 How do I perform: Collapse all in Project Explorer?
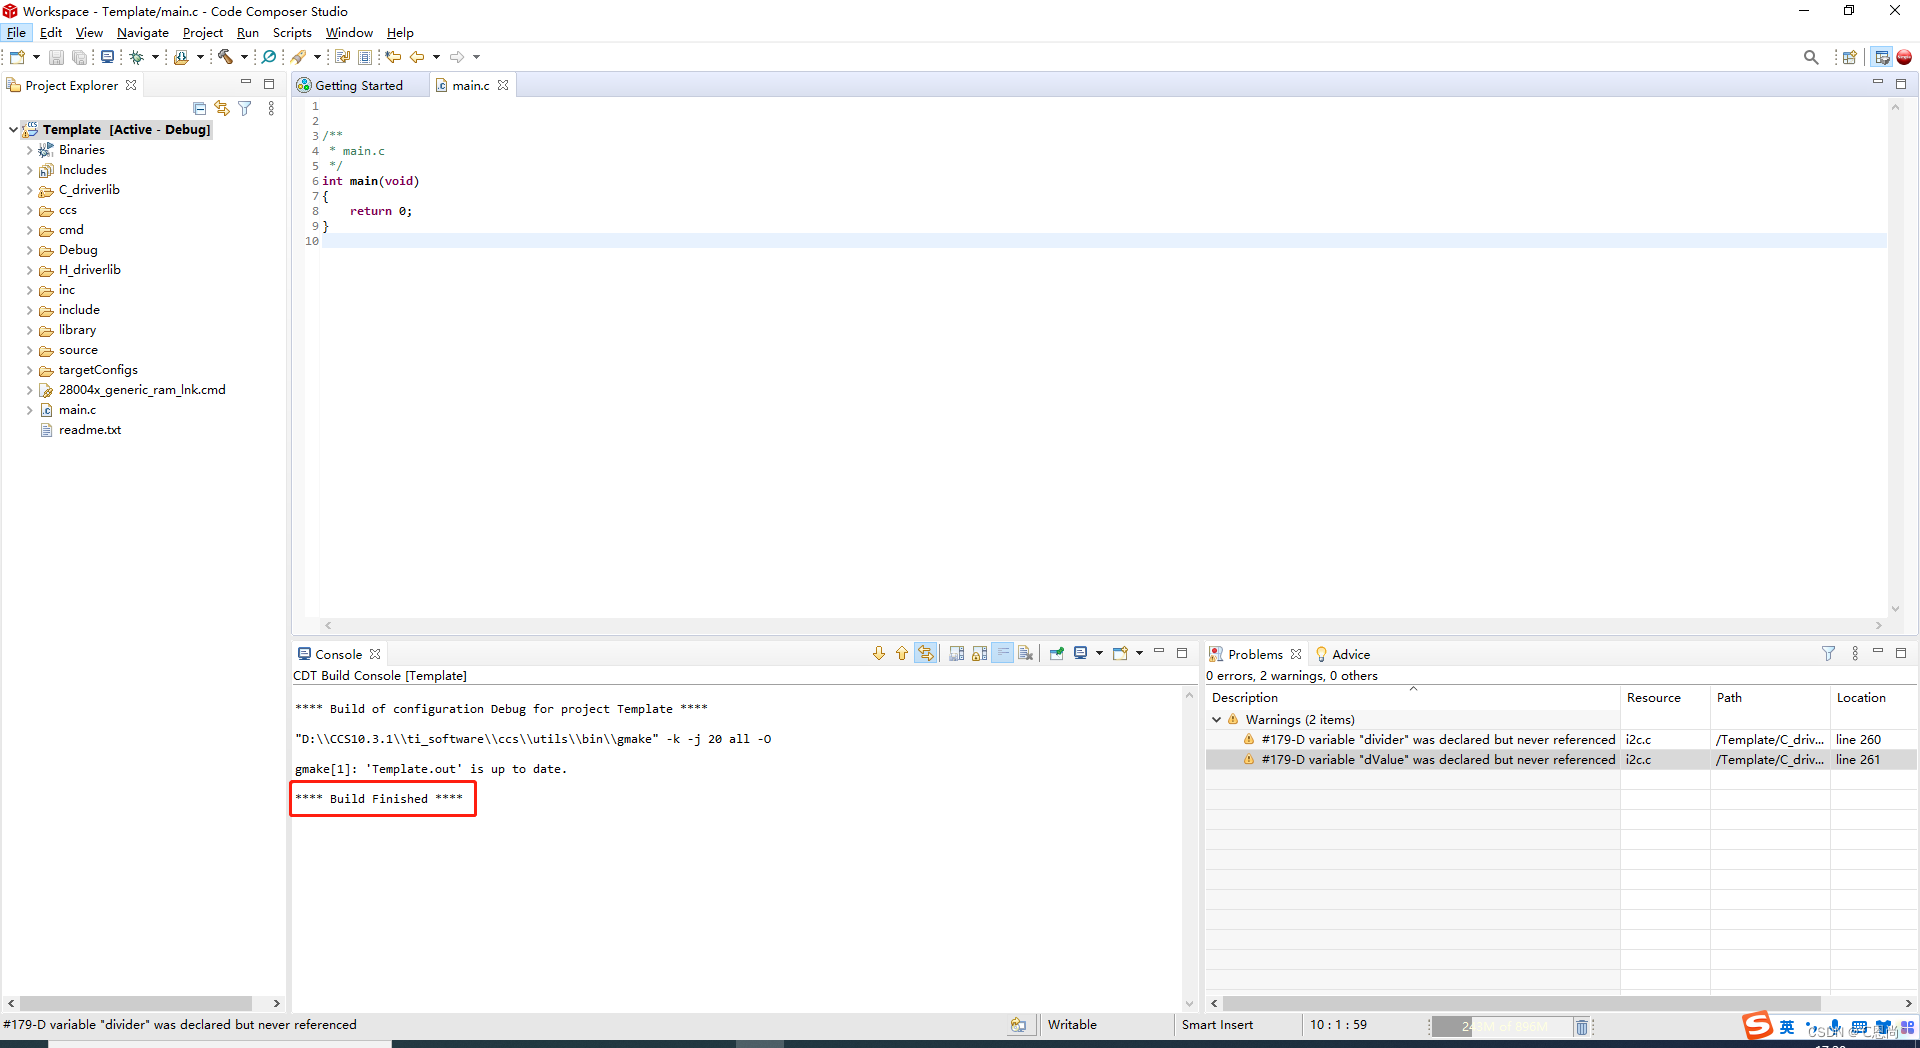199,108
